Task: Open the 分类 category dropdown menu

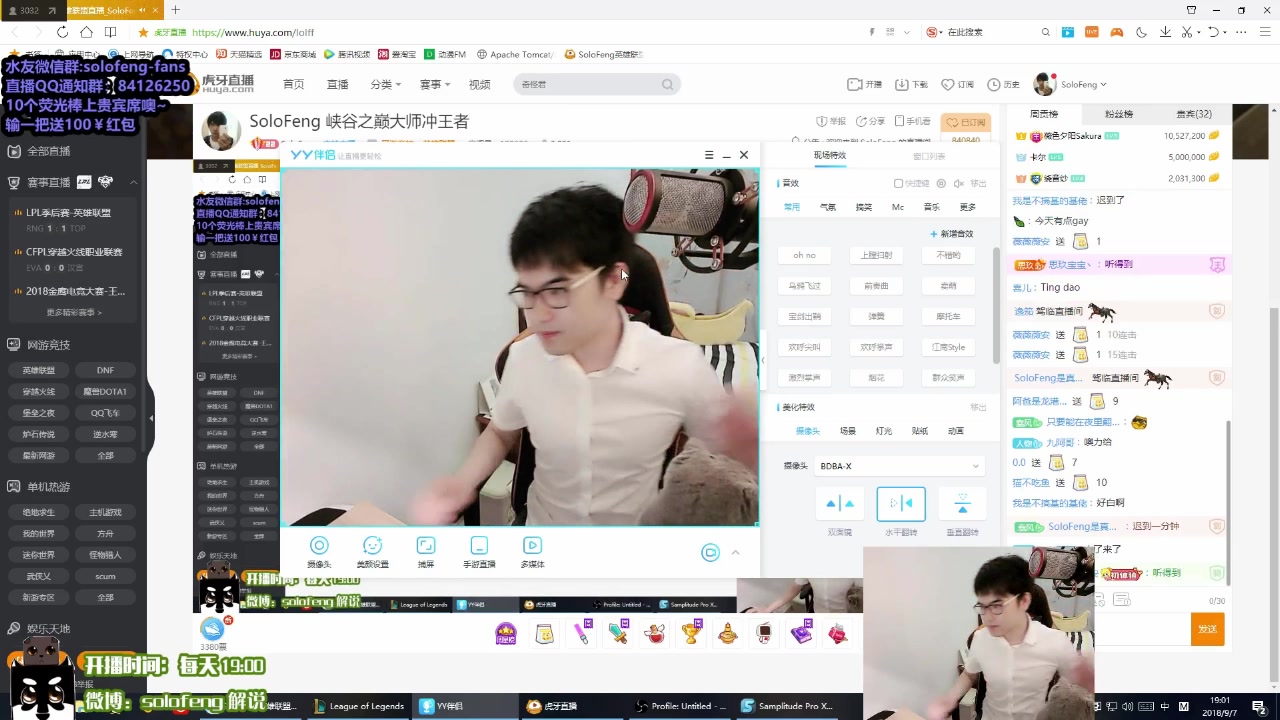Action: 385,84
